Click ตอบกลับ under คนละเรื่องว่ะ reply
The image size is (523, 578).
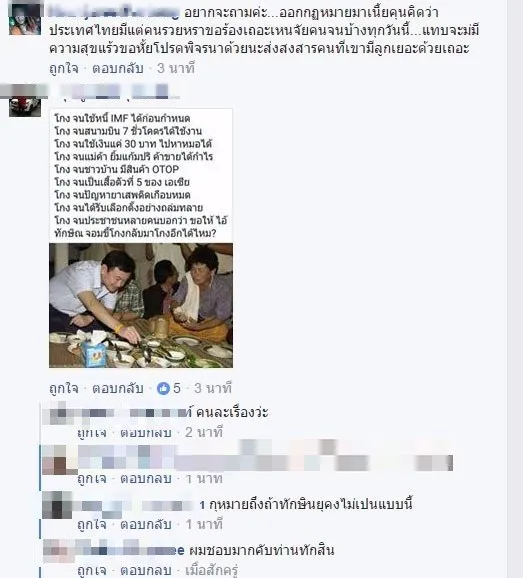[x=146, y=432]
